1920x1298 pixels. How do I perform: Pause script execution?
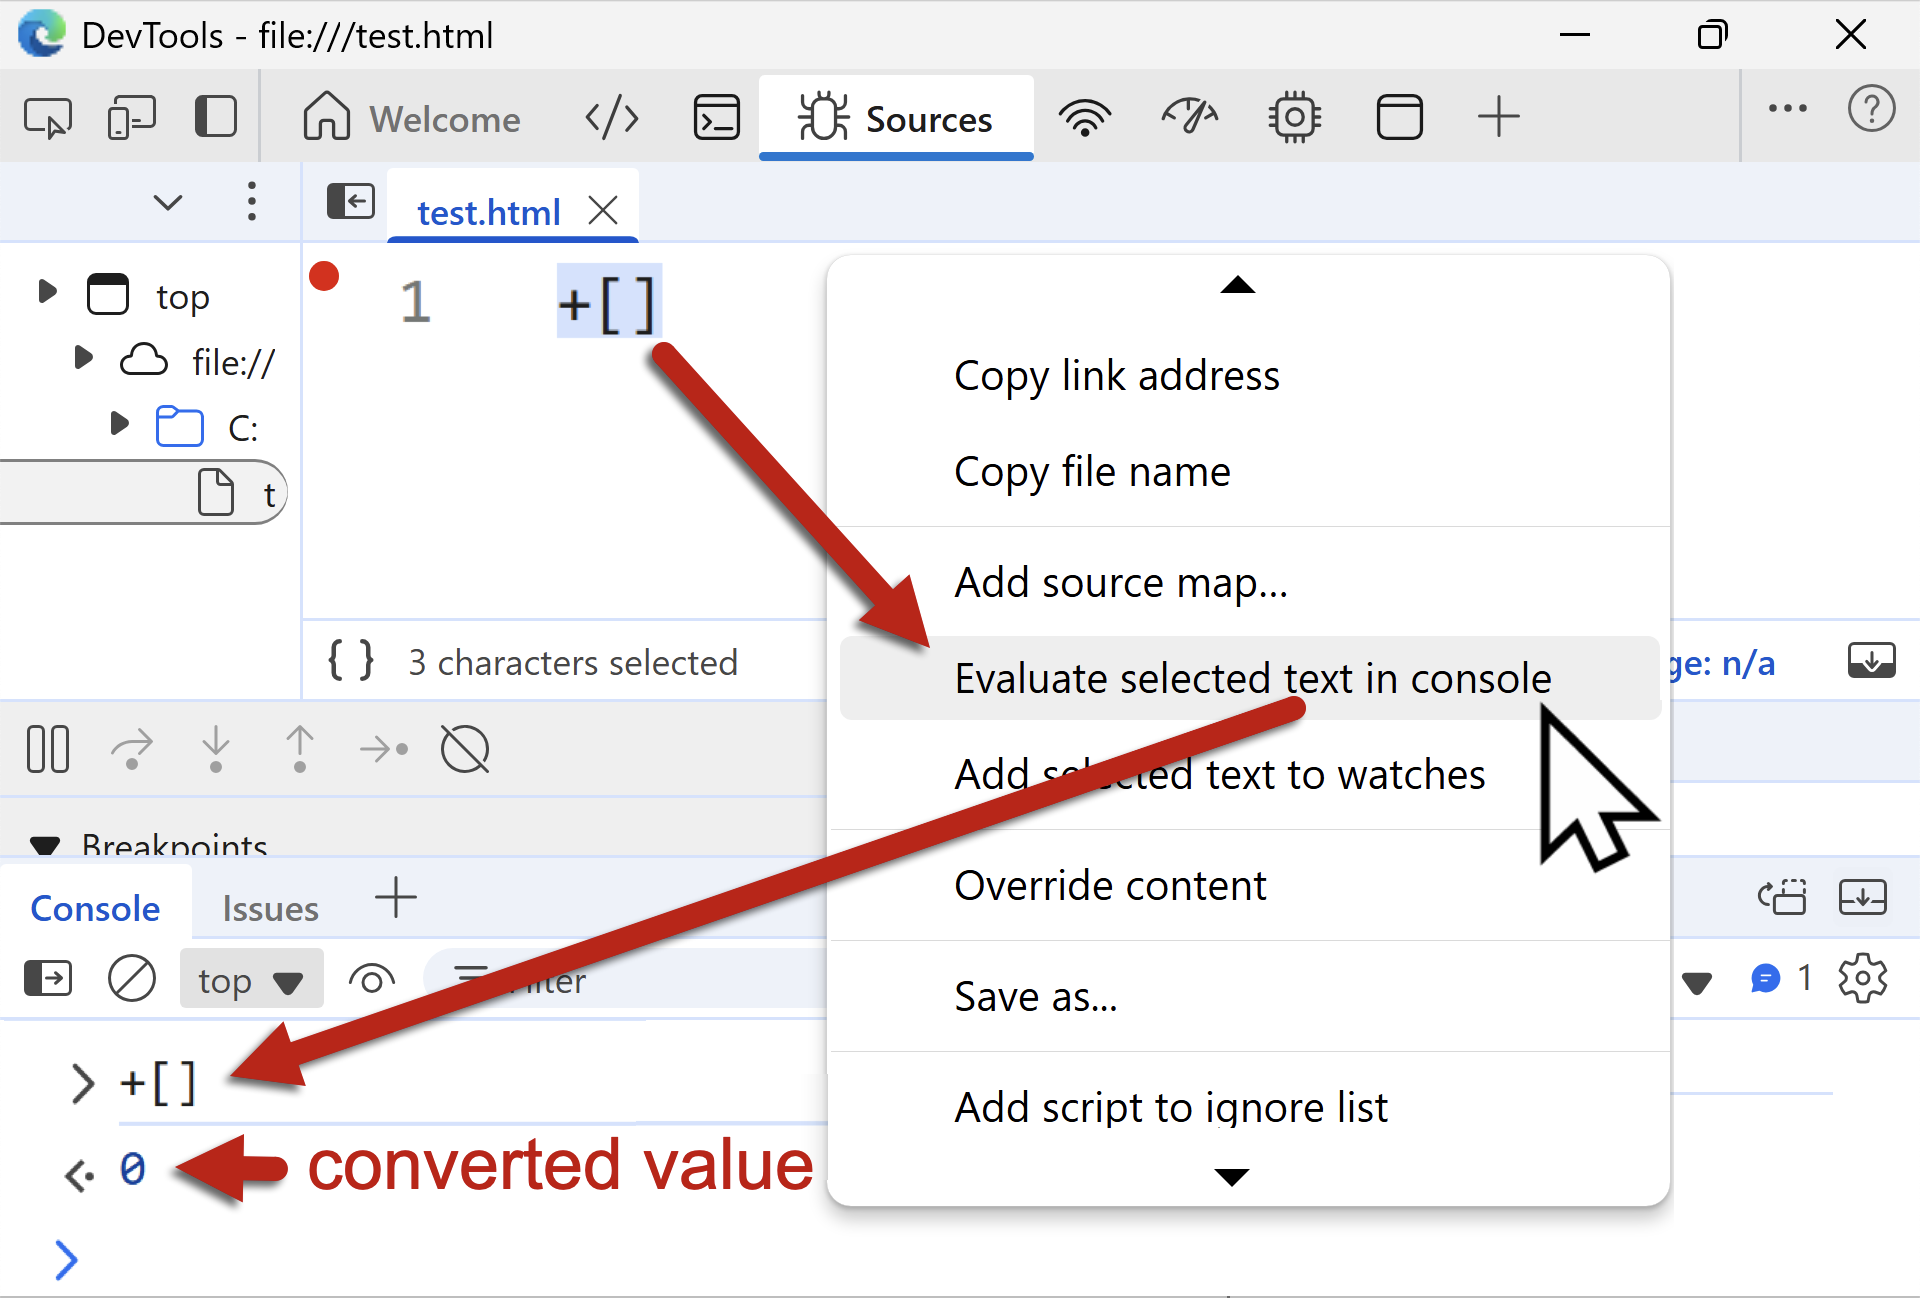click(47, 749)
